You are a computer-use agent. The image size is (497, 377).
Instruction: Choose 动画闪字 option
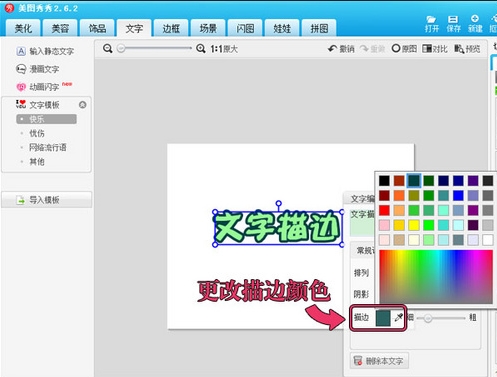tap(38, 87)
